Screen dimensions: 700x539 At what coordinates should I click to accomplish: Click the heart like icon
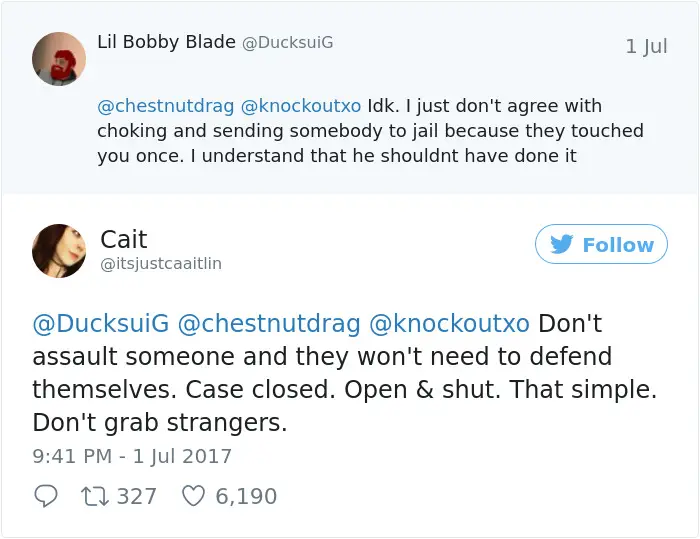point(194,496)
